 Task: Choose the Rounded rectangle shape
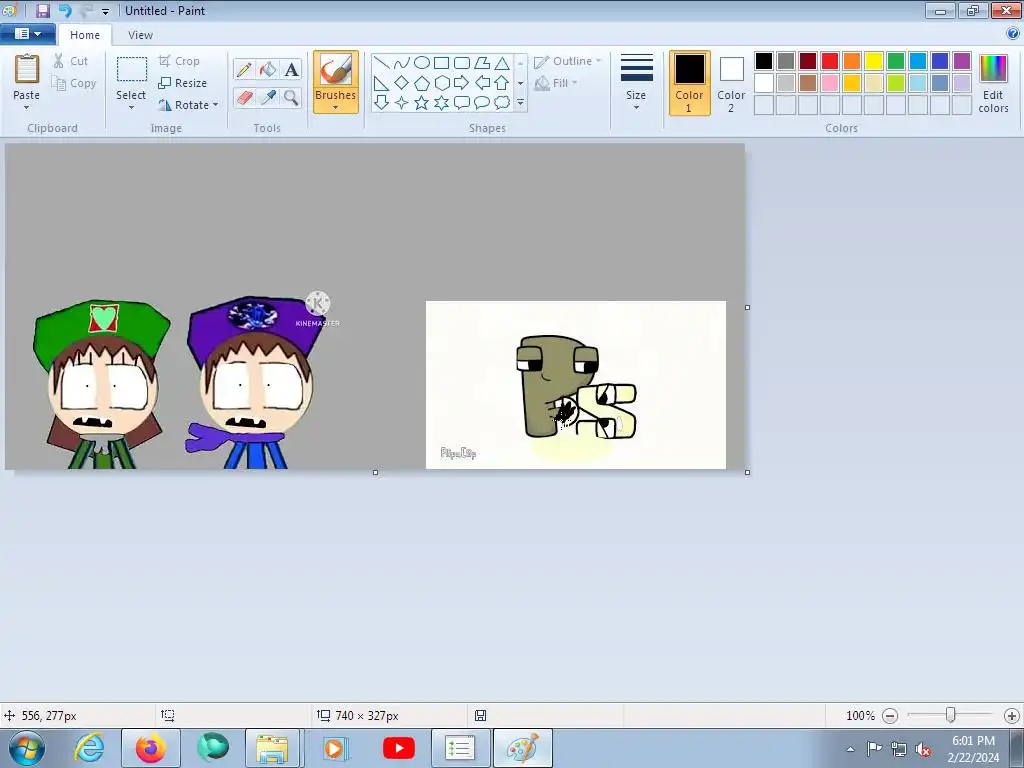462,63
